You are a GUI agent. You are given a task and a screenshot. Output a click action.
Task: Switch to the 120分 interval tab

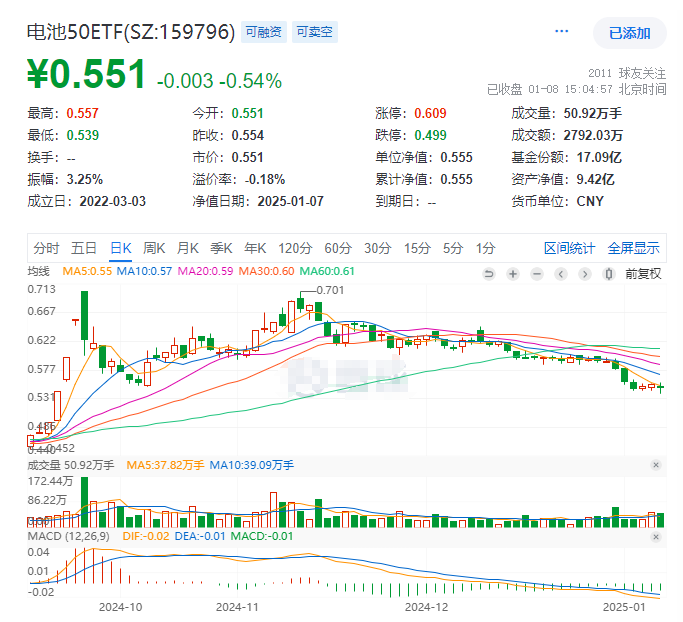tap(295, 248)
